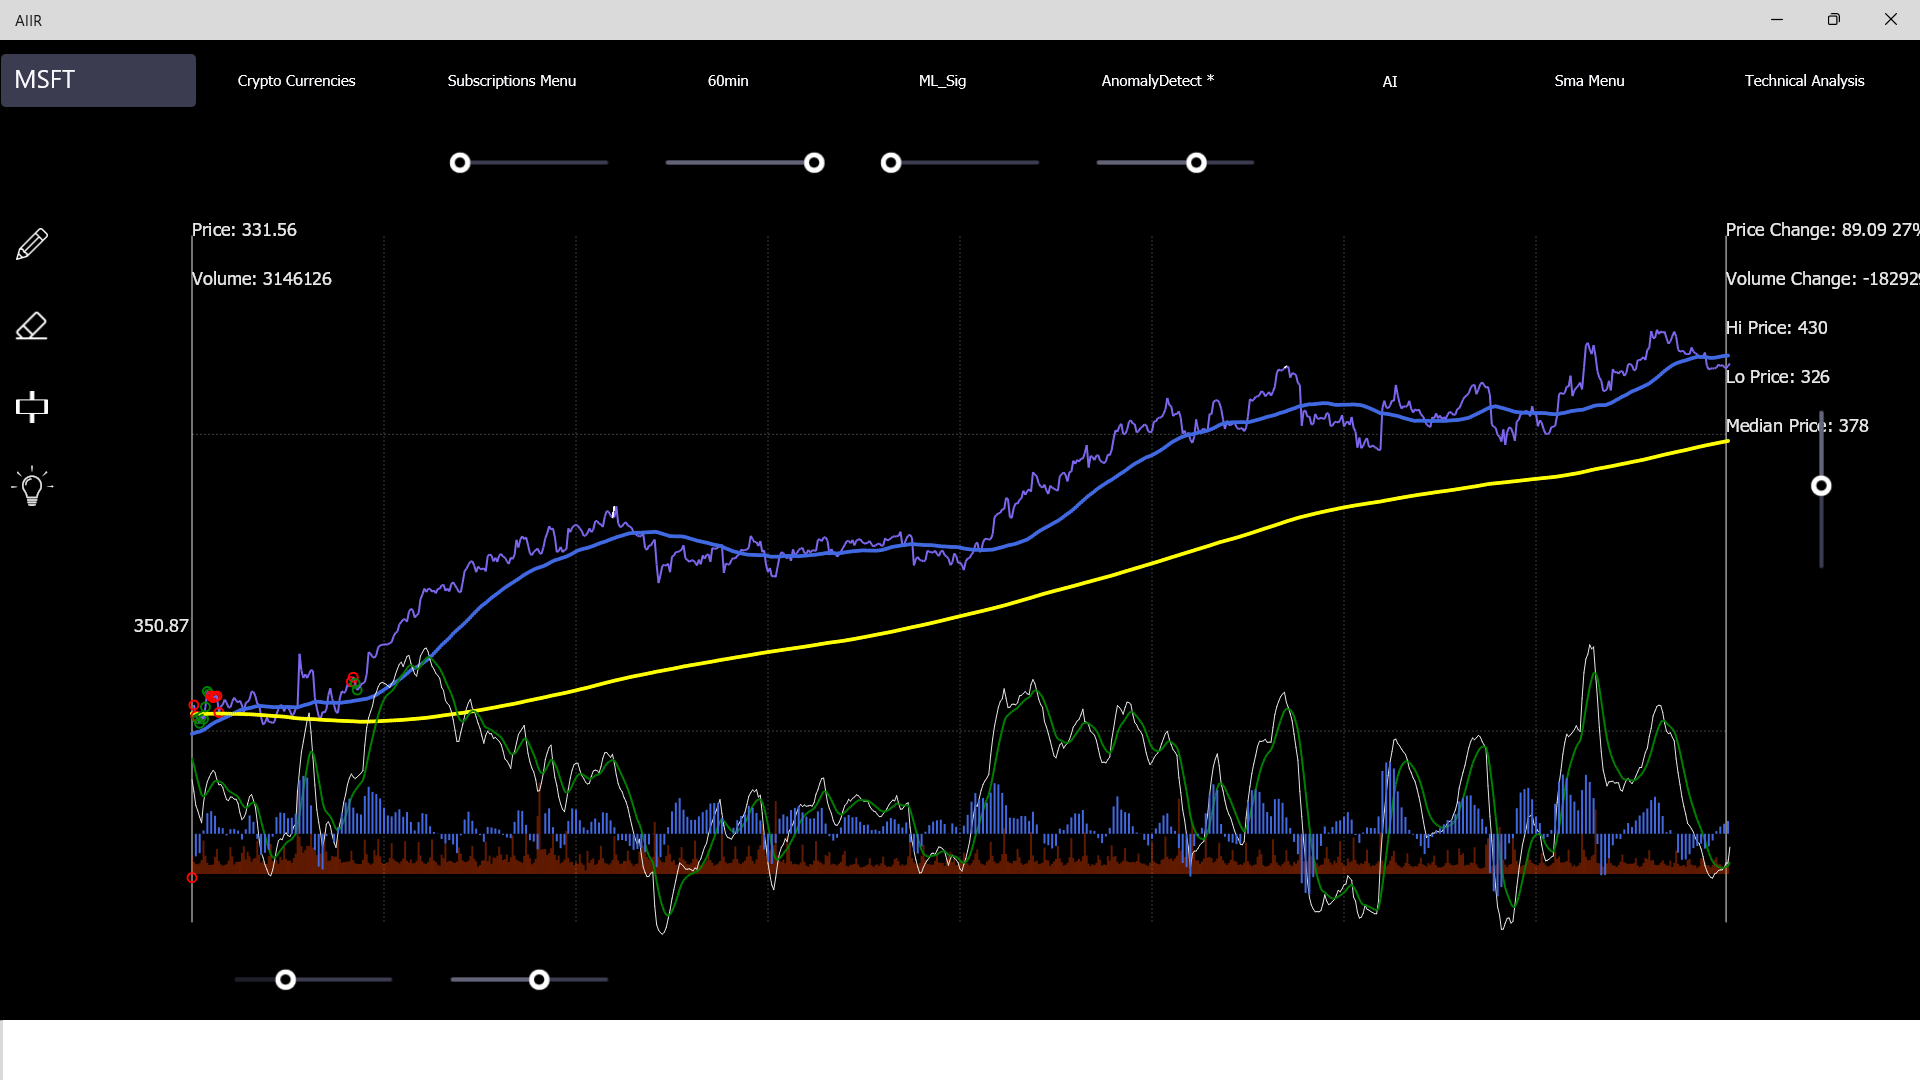Click the AI button

[x=1389, y=81]
